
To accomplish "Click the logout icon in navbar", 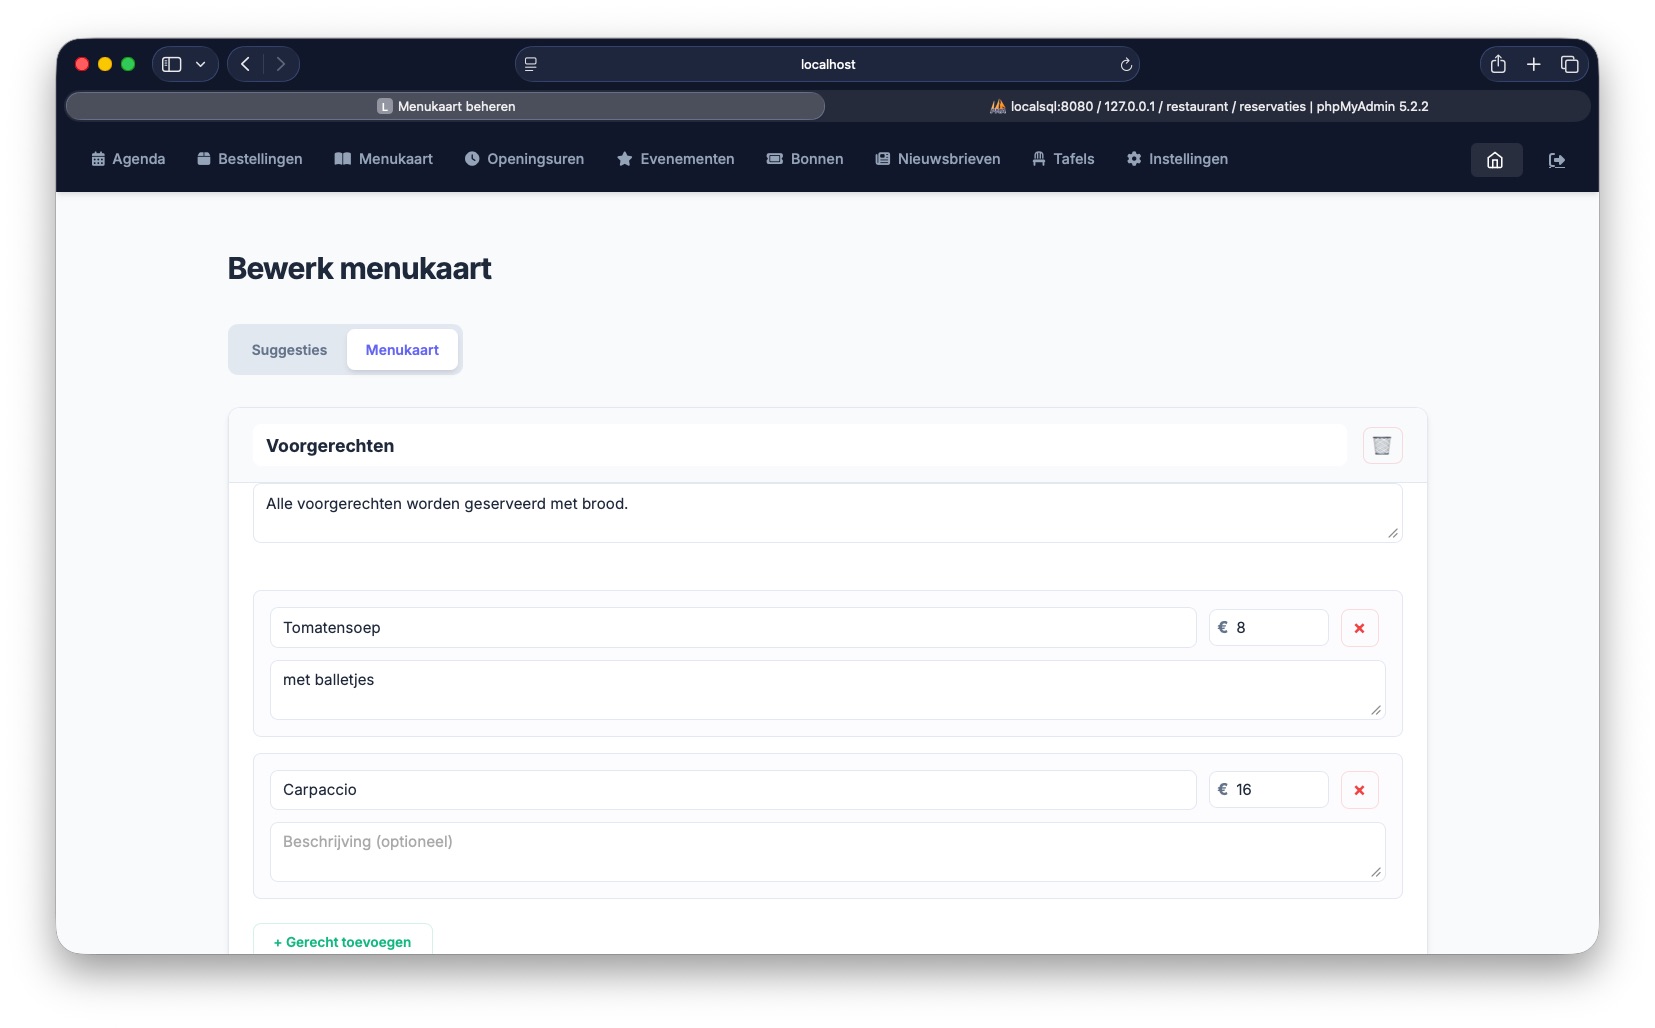I will coord(1557,160).
